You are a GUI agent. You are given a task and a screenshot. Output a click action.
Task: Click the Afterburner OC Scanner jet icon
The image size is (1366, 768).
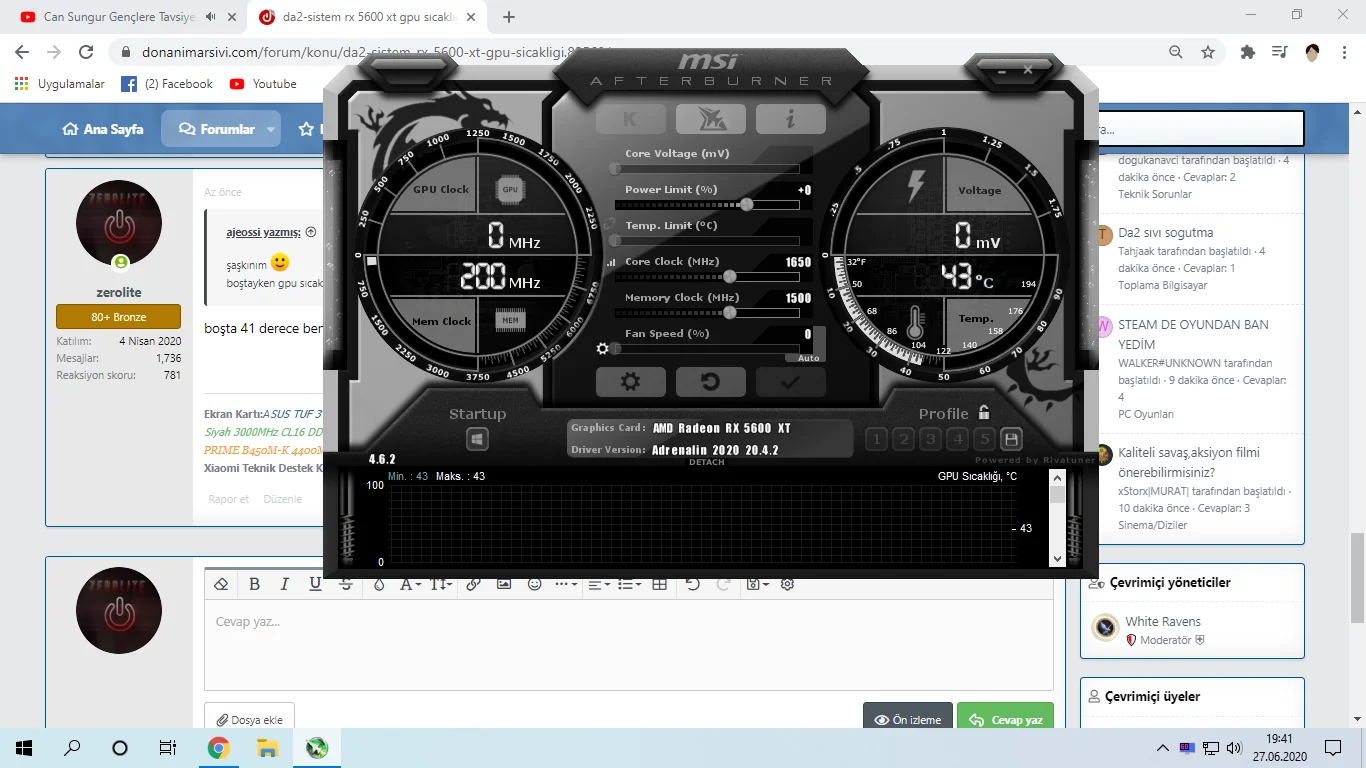click(x=710, y=119)
